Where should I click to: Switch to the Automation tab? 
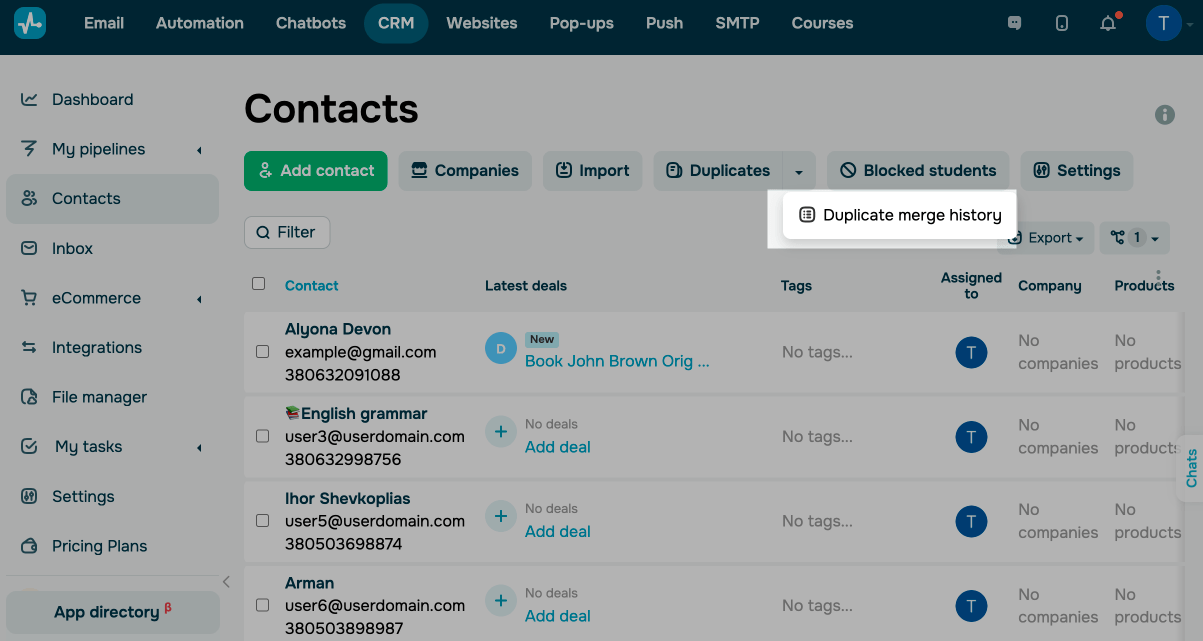200,23
